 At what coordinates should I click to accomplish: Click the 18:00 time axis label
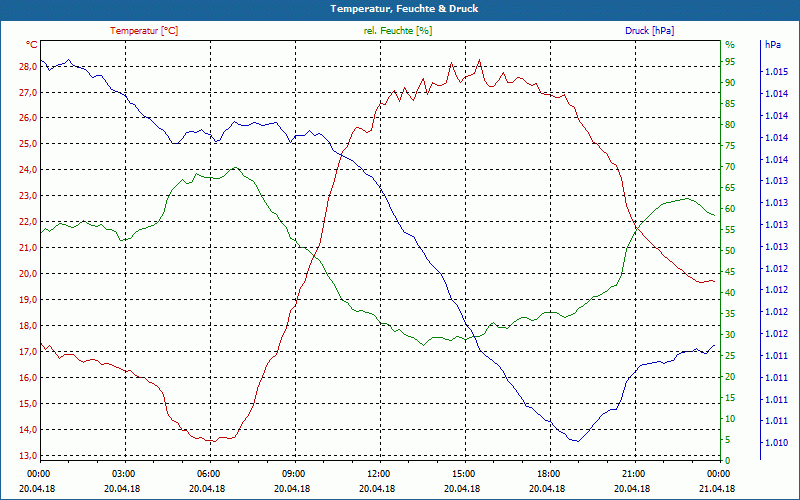pos(548,474)
